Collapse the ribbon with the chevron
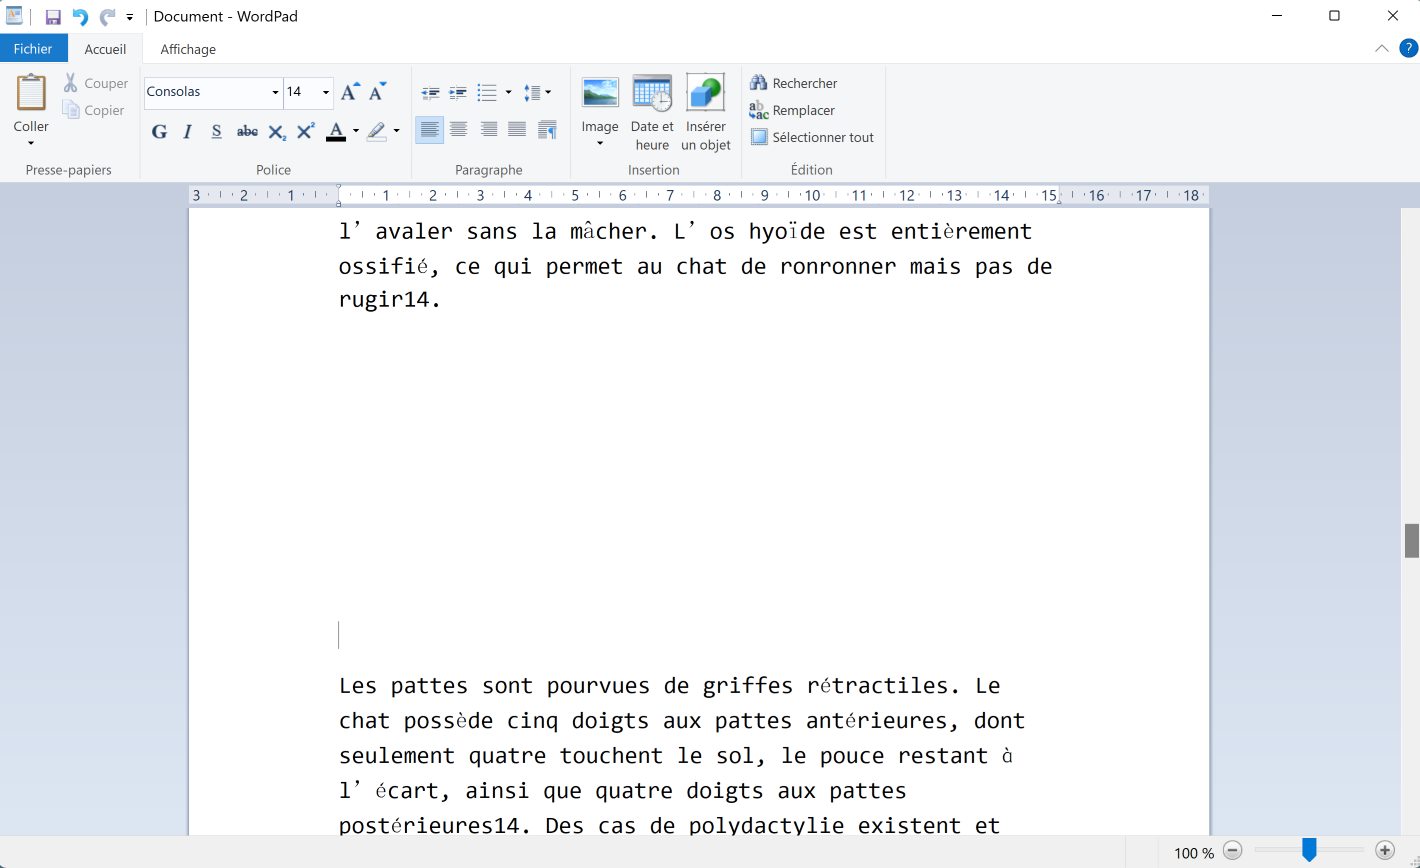This screenshot has height=868, width=1420. (x=1382, y=48)
